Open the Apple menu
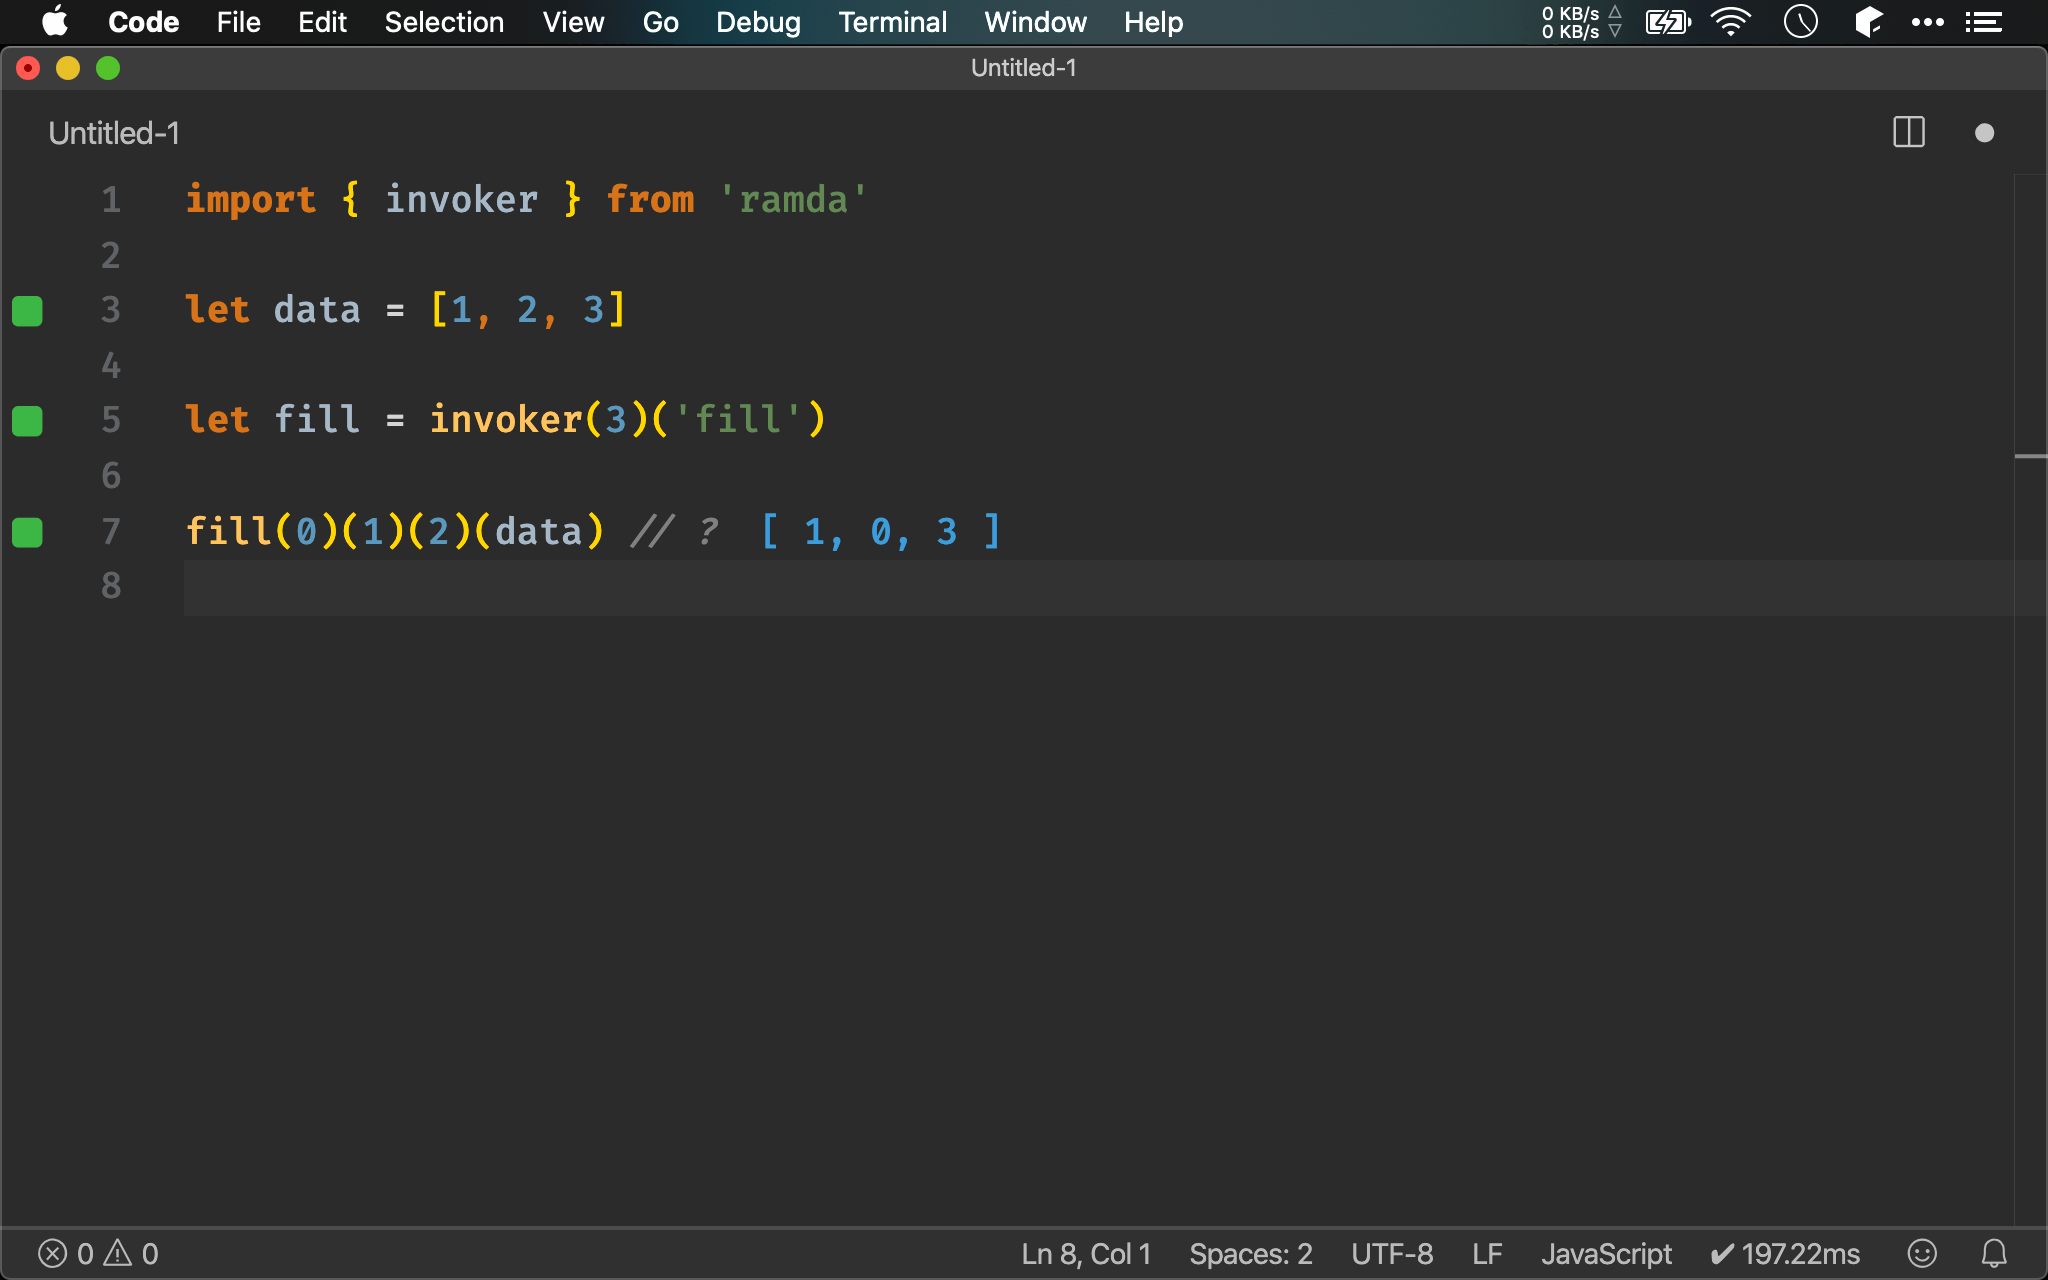 (x=55, y=21)
